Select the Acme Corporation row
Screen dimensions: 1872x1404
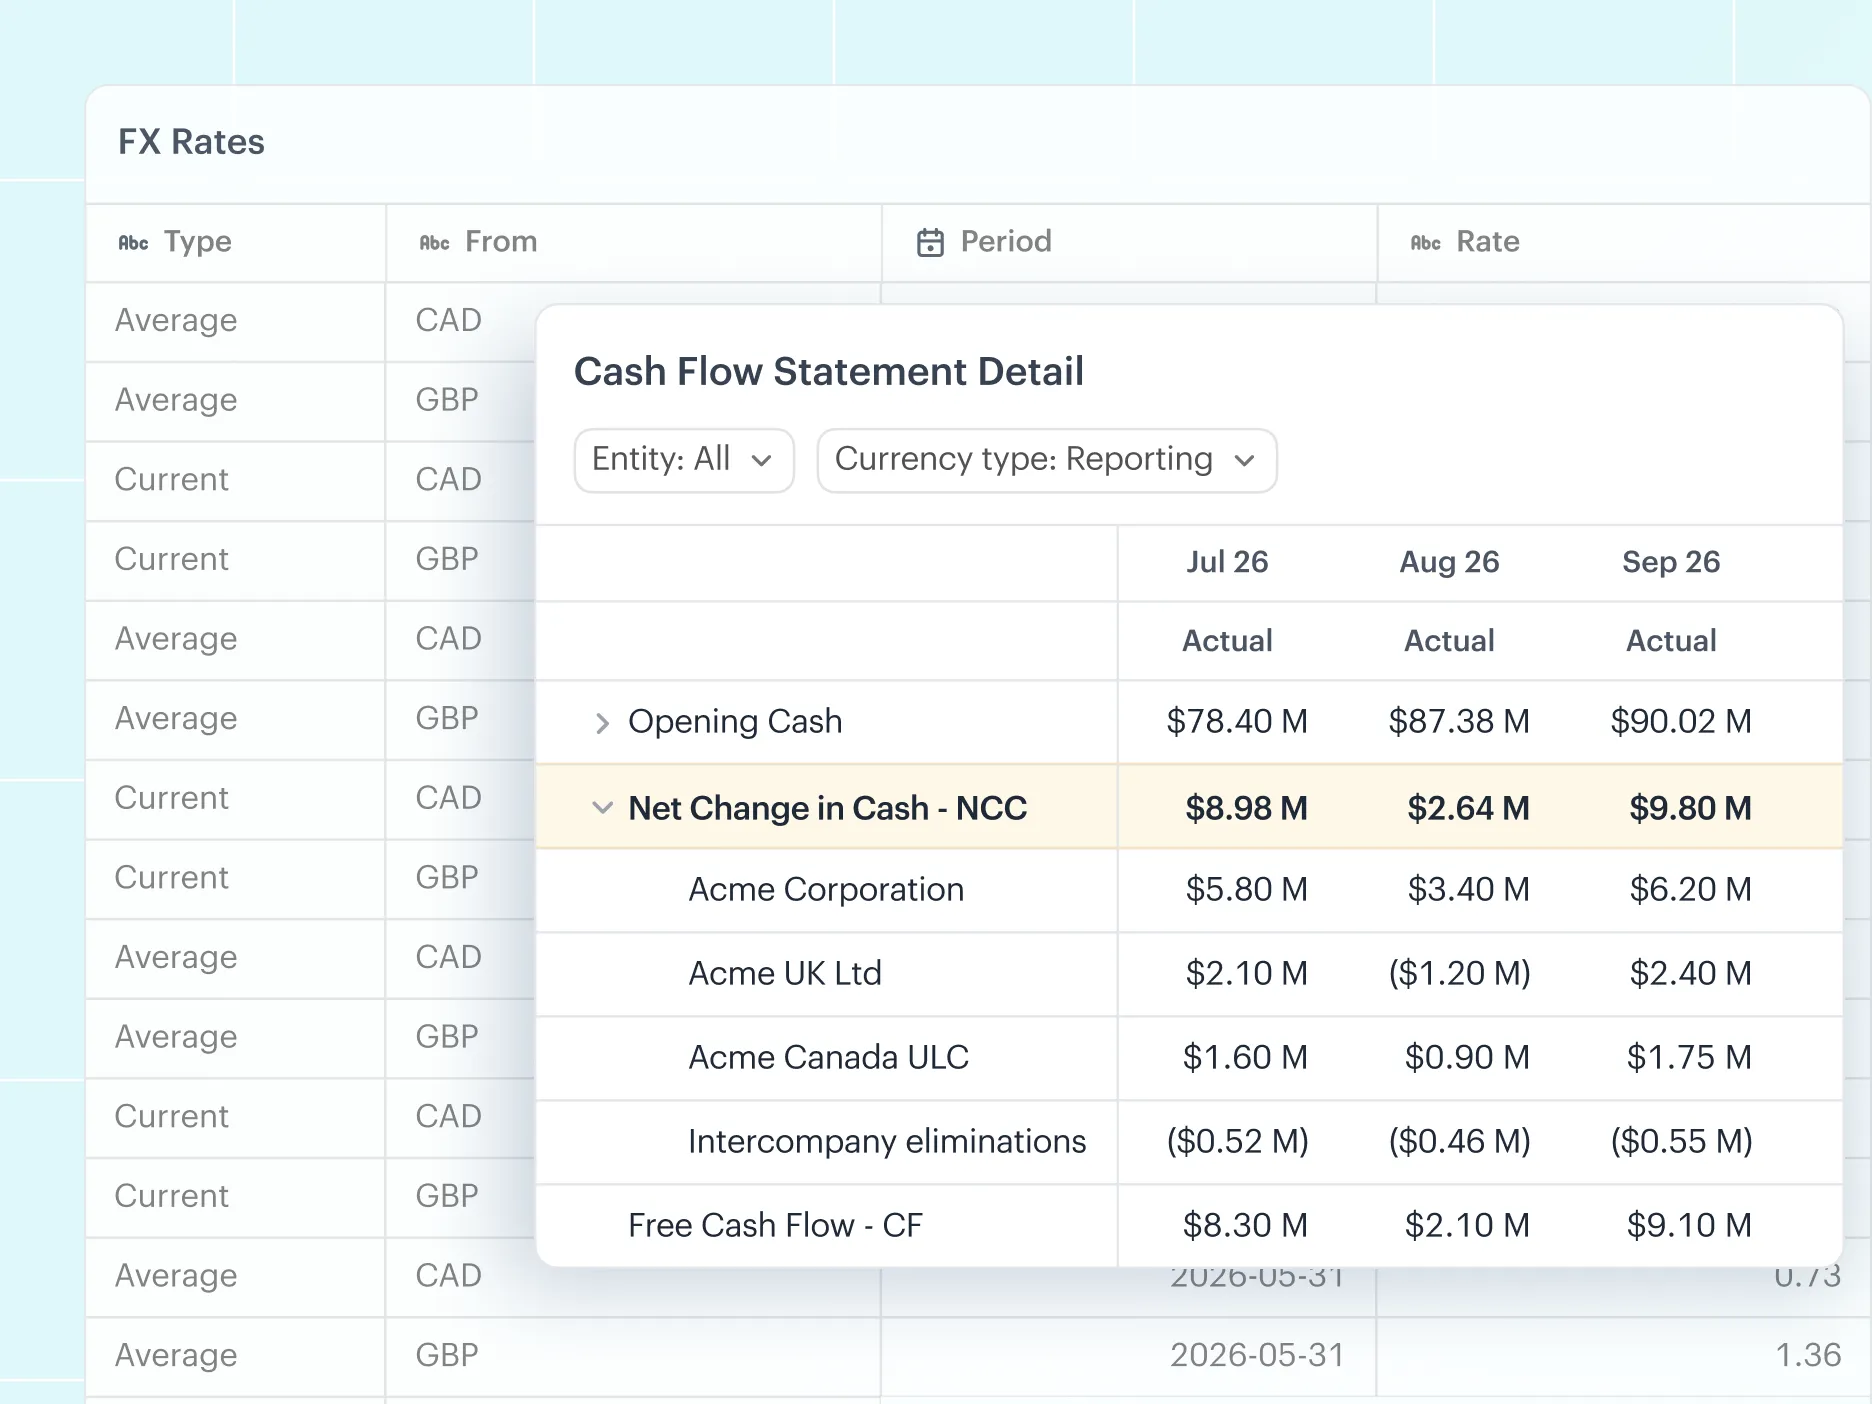click(x=1189, y=890)
